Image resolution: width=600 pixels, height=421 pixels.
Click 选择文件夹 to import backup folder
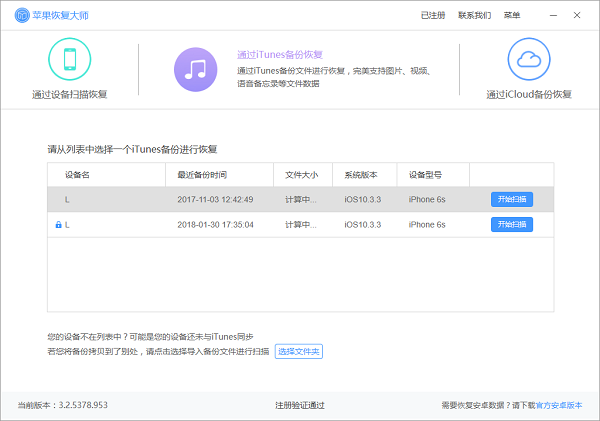click(x=299, y=352)
